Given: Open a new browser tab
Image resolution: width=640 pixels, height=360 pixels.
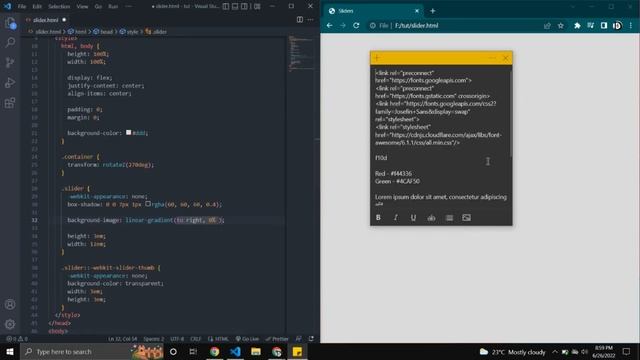Looking at the screenshot, I should click(433, 11).
